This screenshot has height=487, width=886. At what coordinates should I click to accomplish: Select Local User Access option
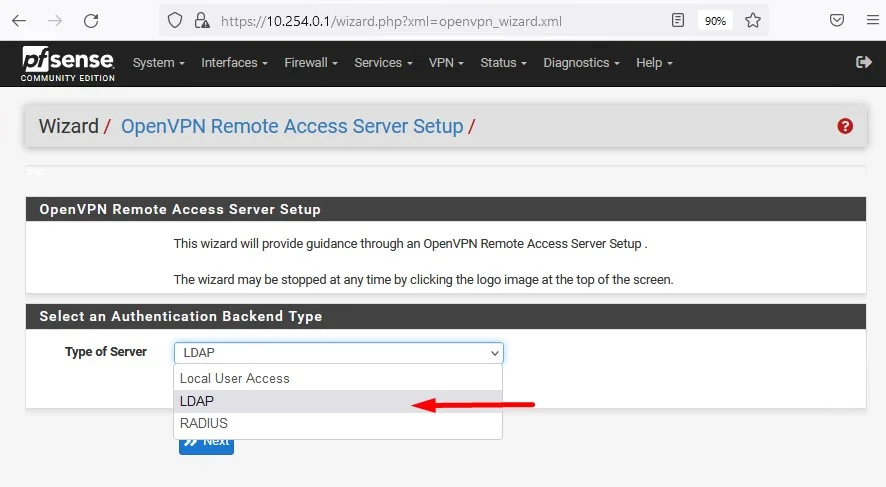click(338, 379)
